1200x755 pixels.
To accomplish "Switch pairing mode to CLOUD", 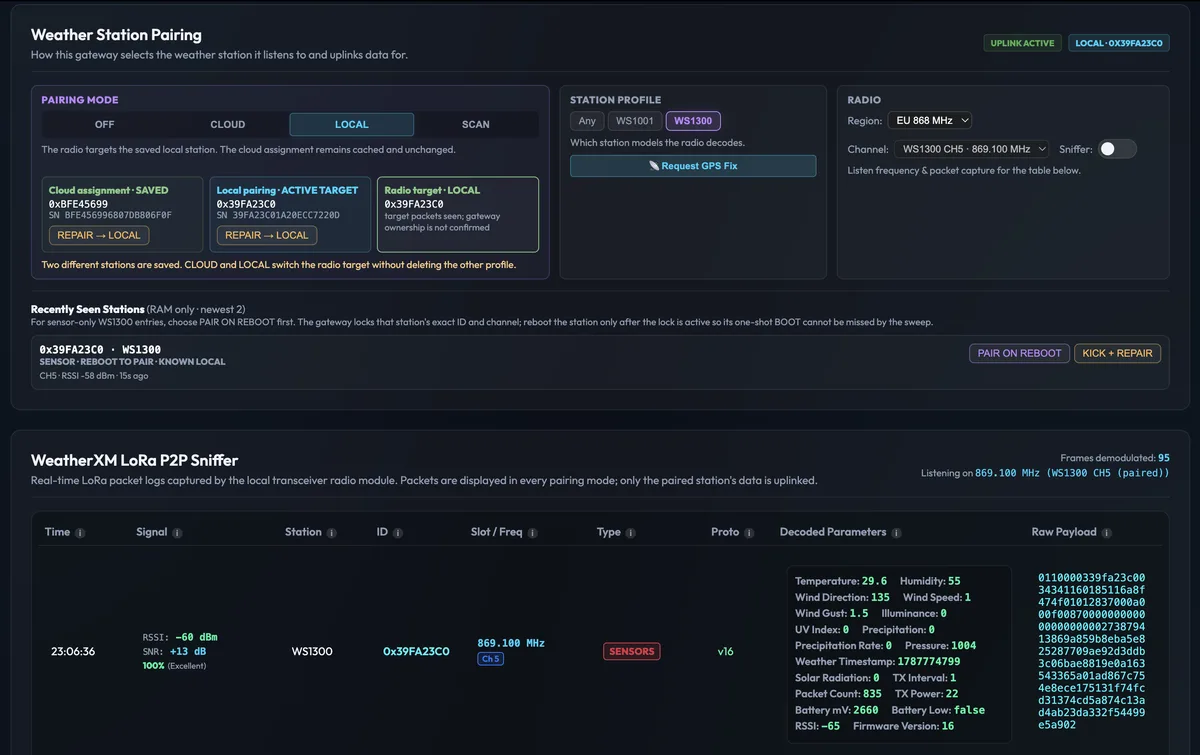I will [228, 125].
